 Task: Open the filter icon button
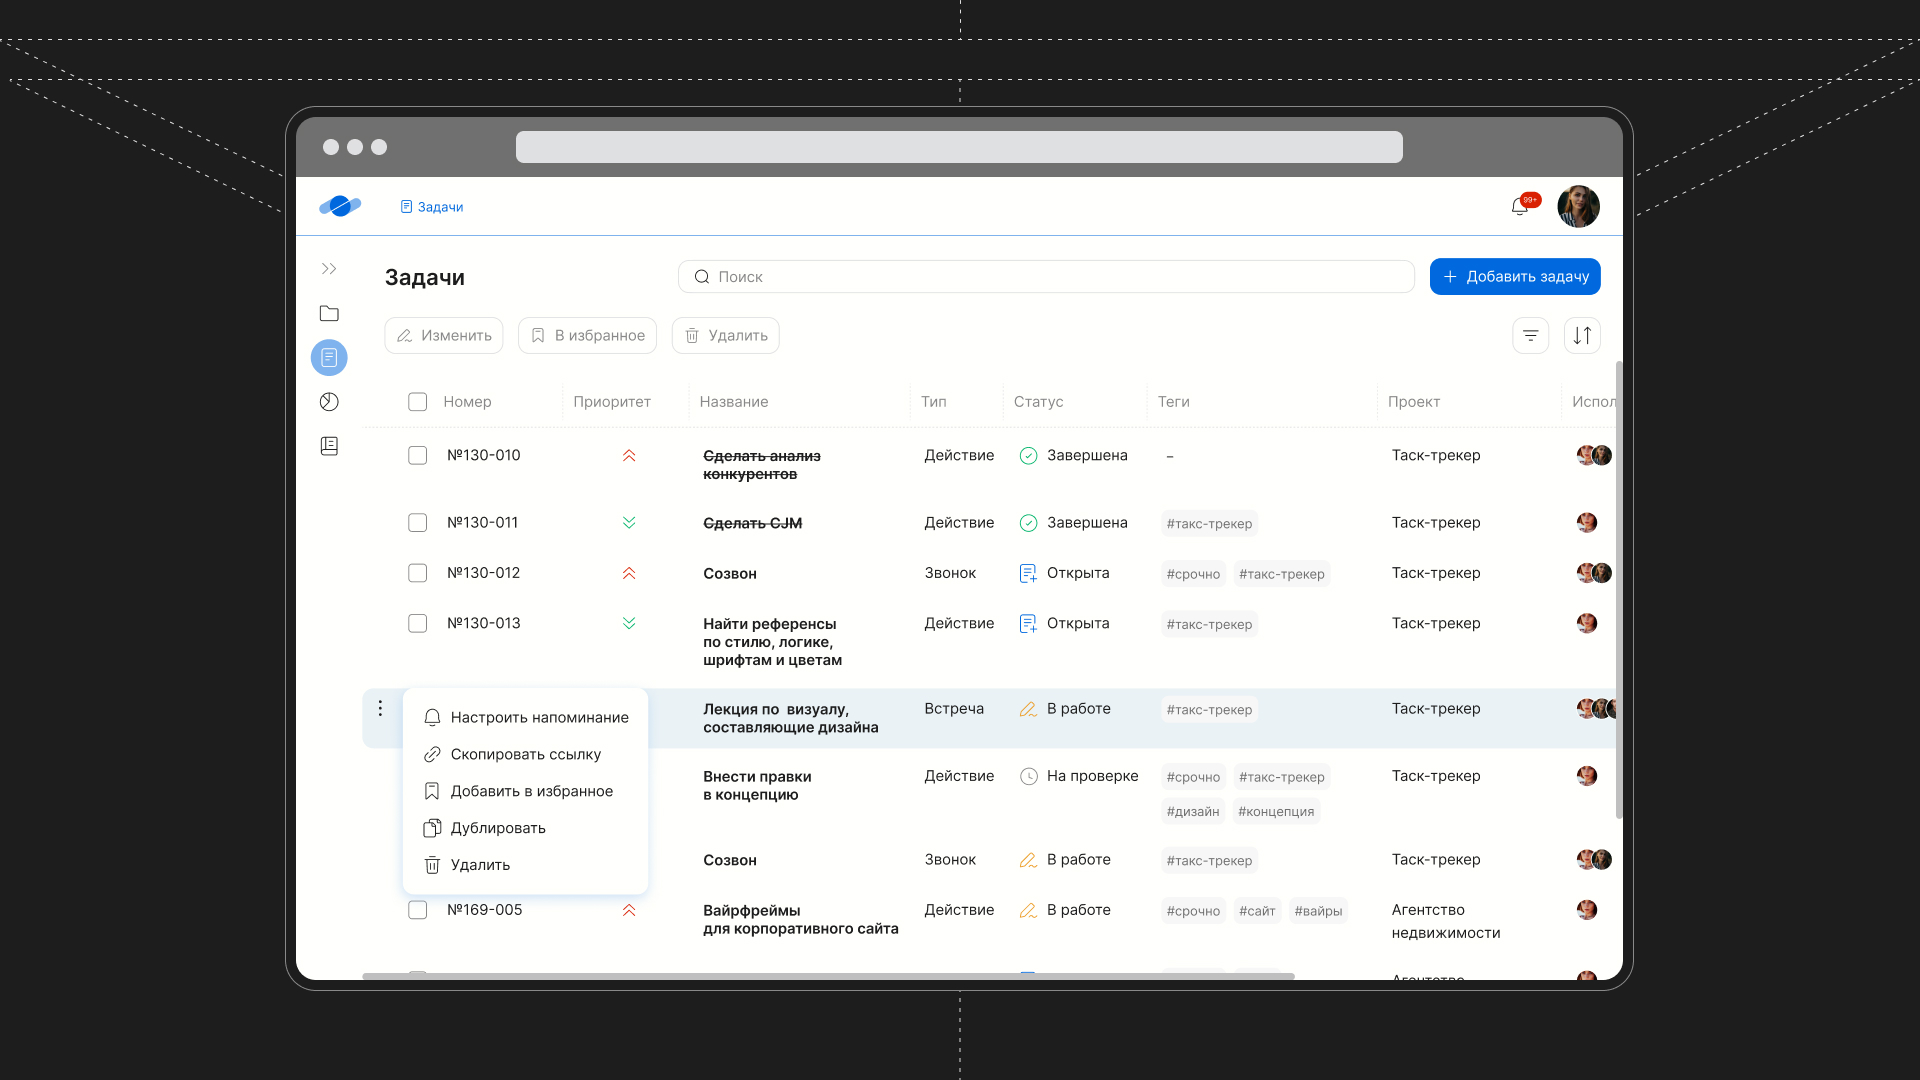(1530, 336)
